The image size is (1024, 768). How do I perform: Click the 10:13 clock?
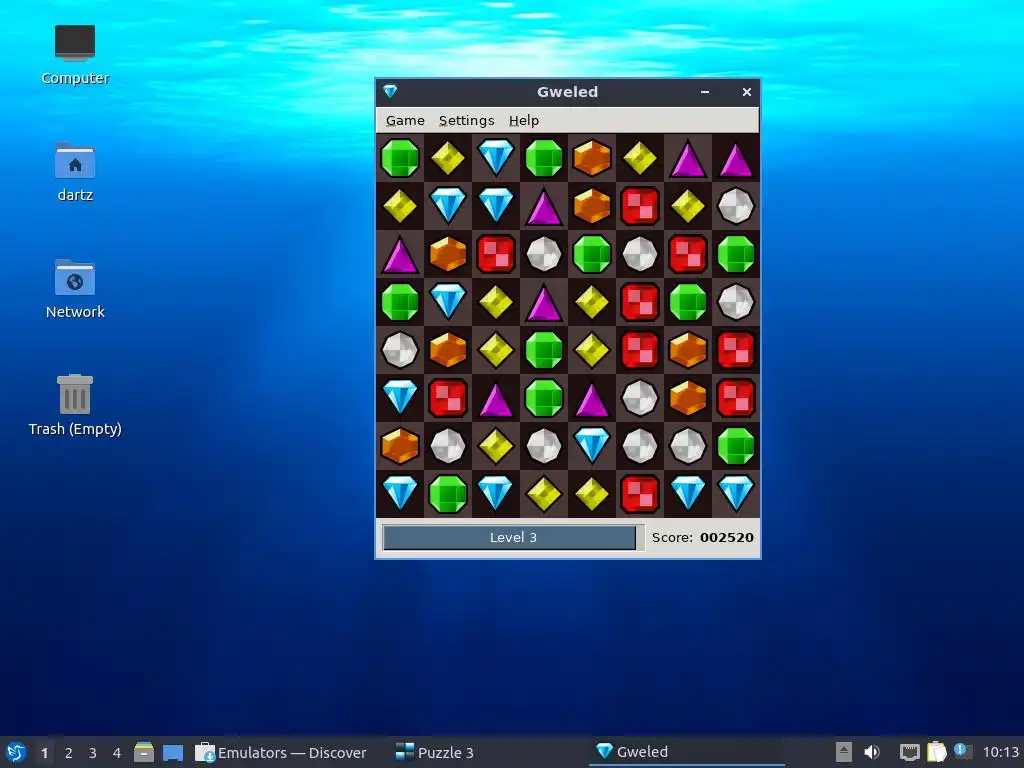point(1000,752)
